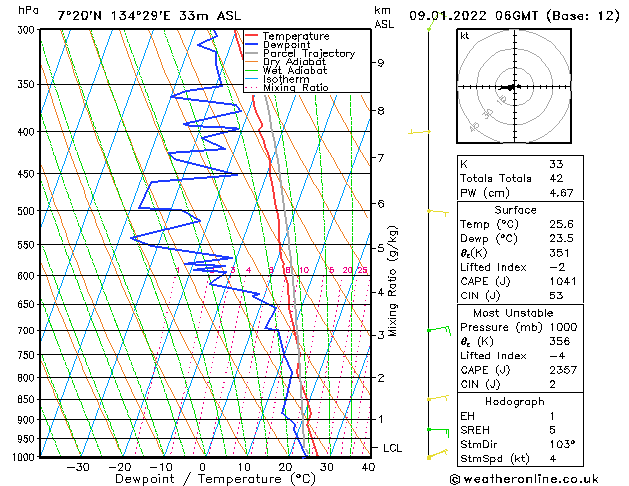
Task: Click the -30 °C temperature axis label
Action: click(78, 467)
